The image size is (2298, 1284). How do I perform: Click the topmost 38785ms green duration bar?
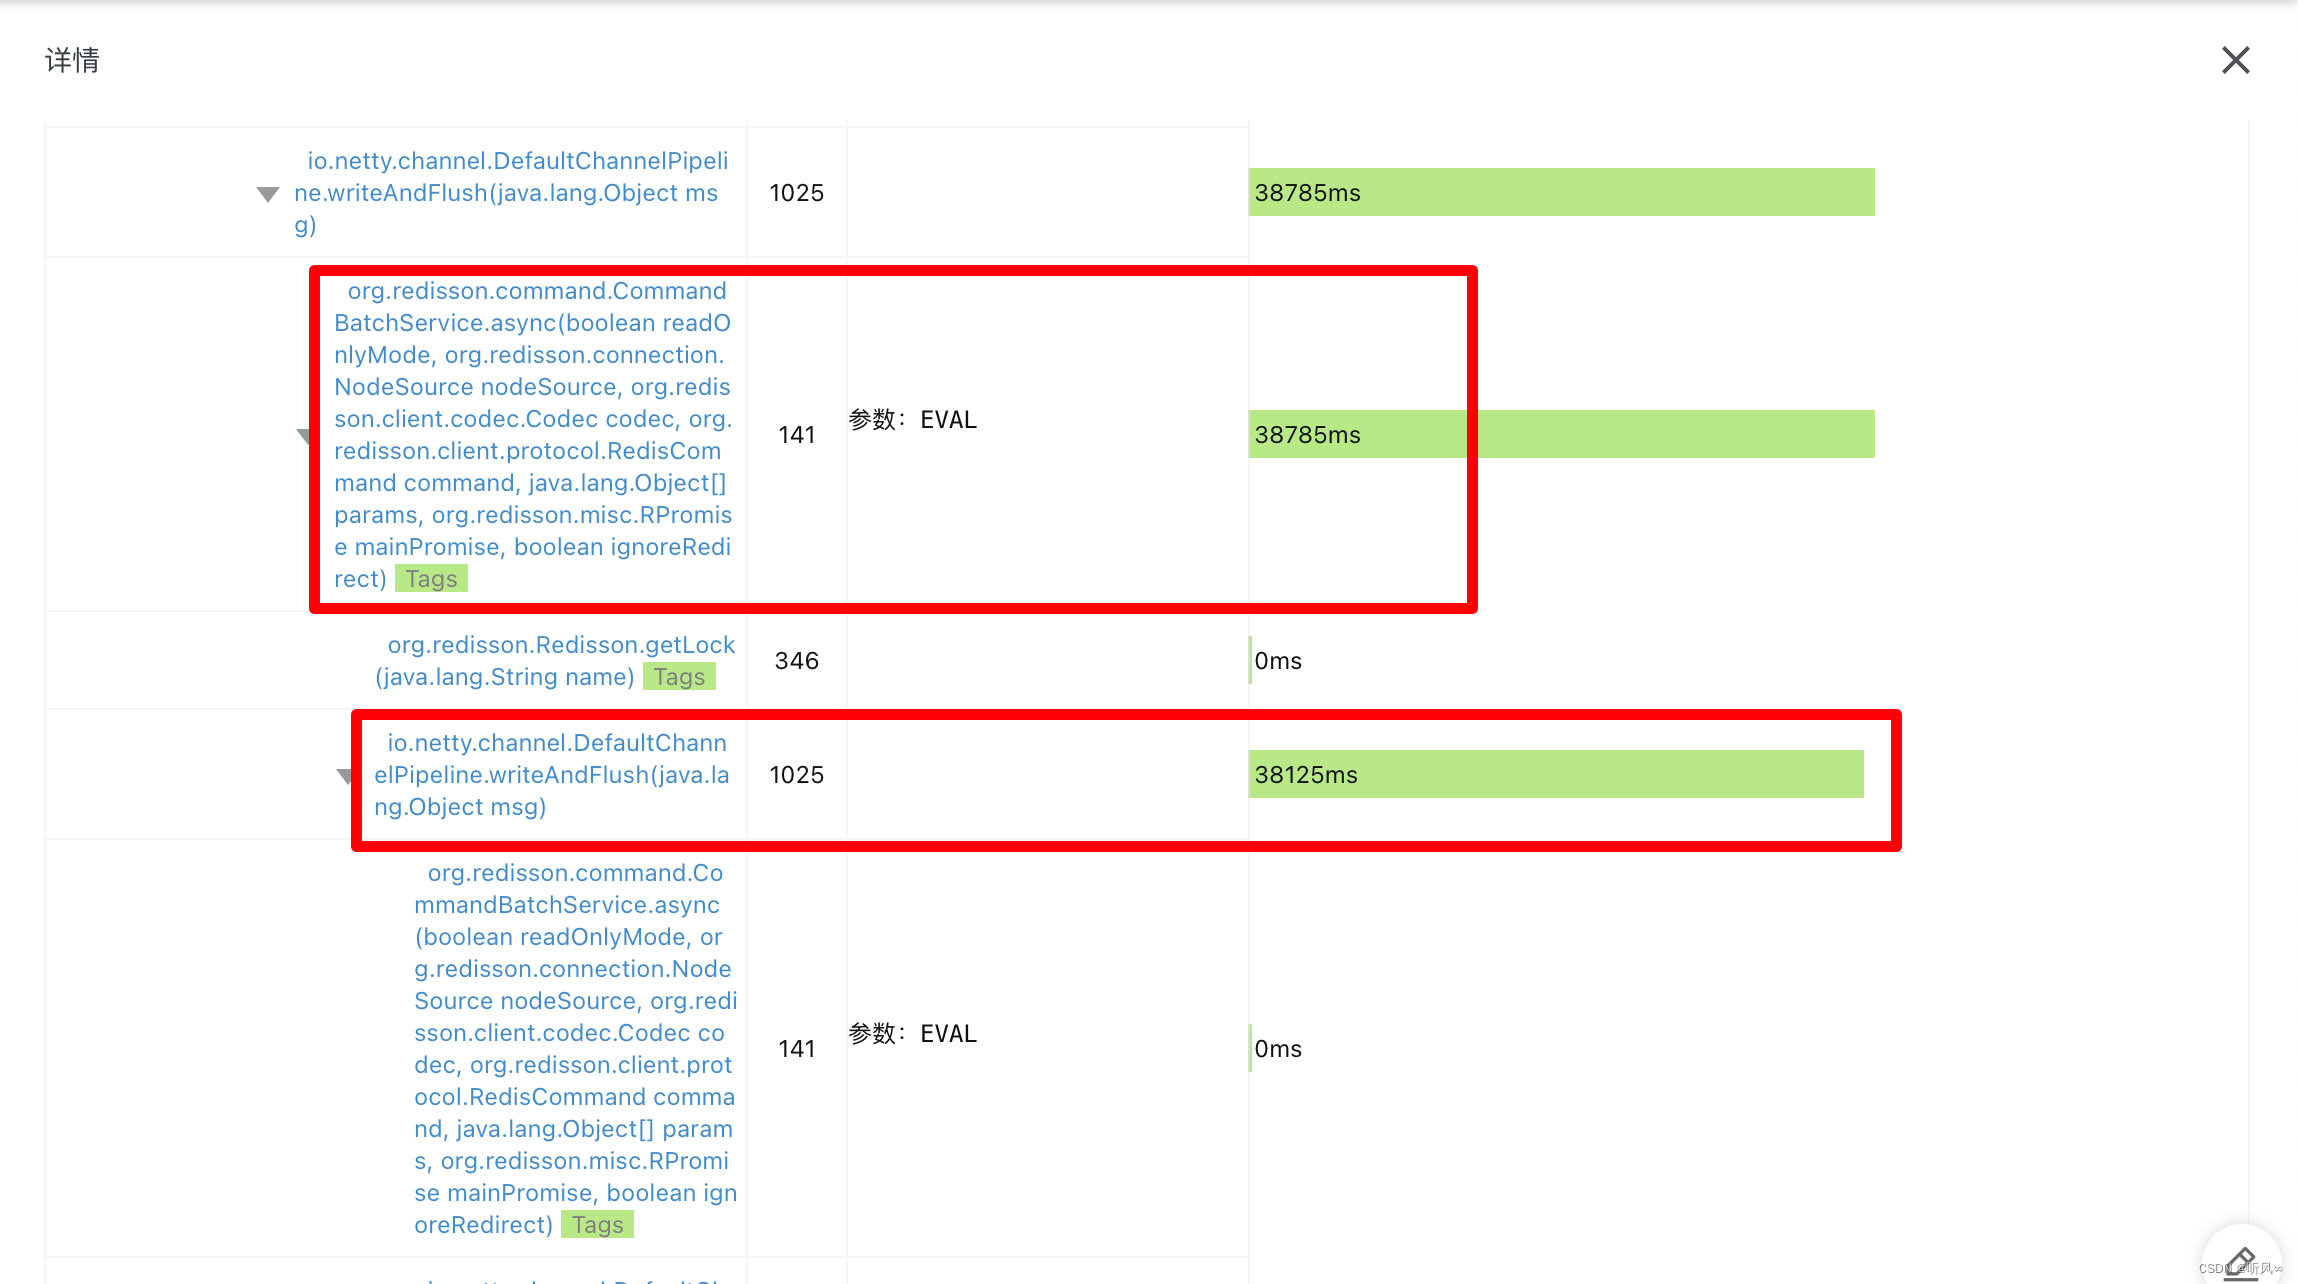point(1560,192)
